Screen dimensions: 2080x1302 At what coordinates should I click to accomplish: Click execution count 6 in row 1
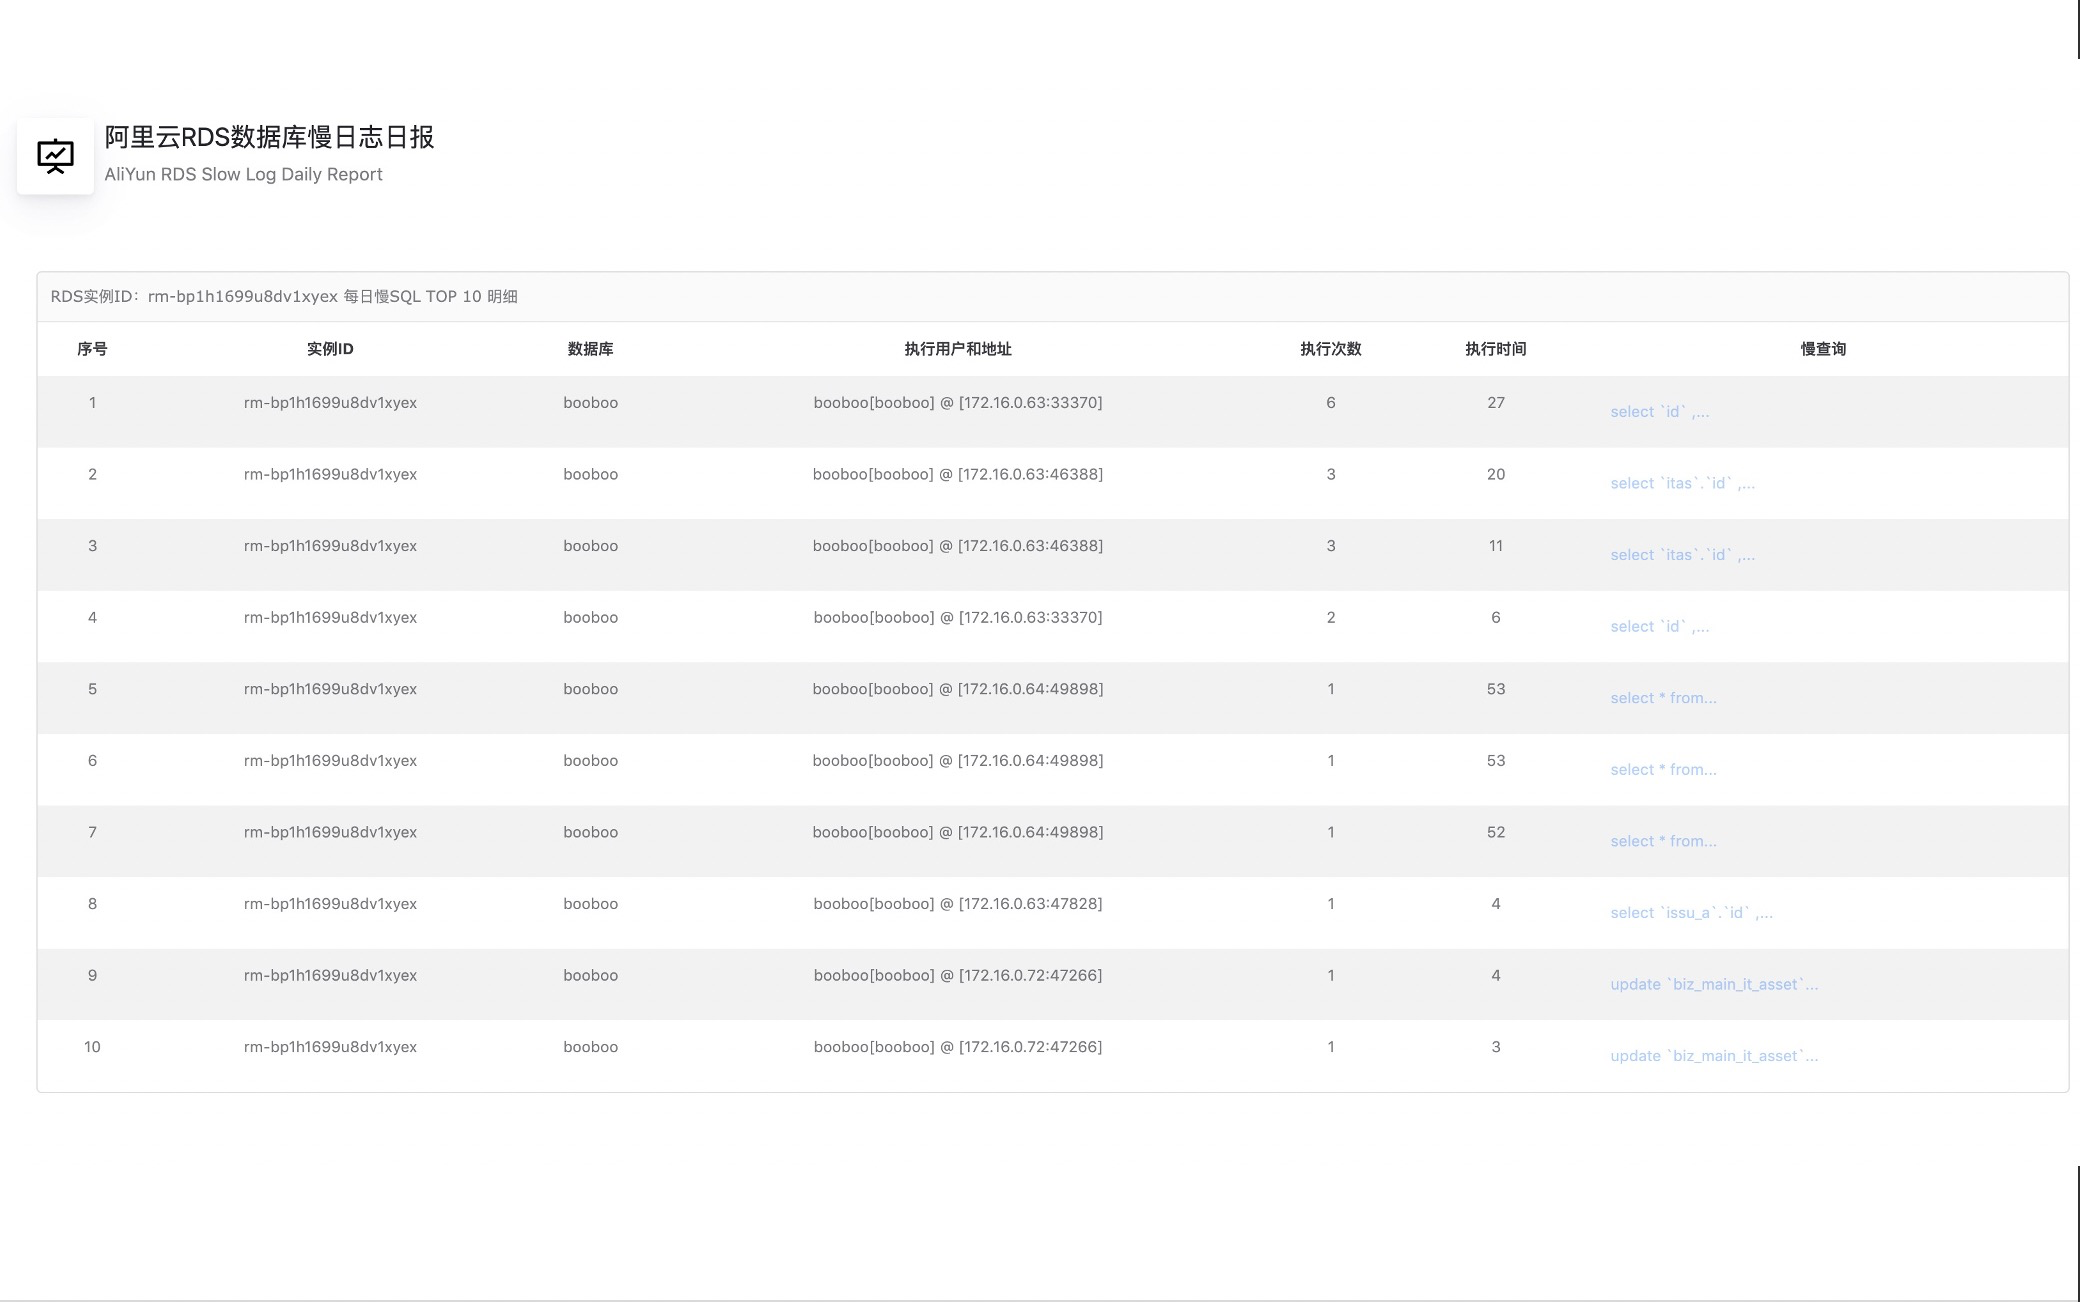click(1330, 403)
